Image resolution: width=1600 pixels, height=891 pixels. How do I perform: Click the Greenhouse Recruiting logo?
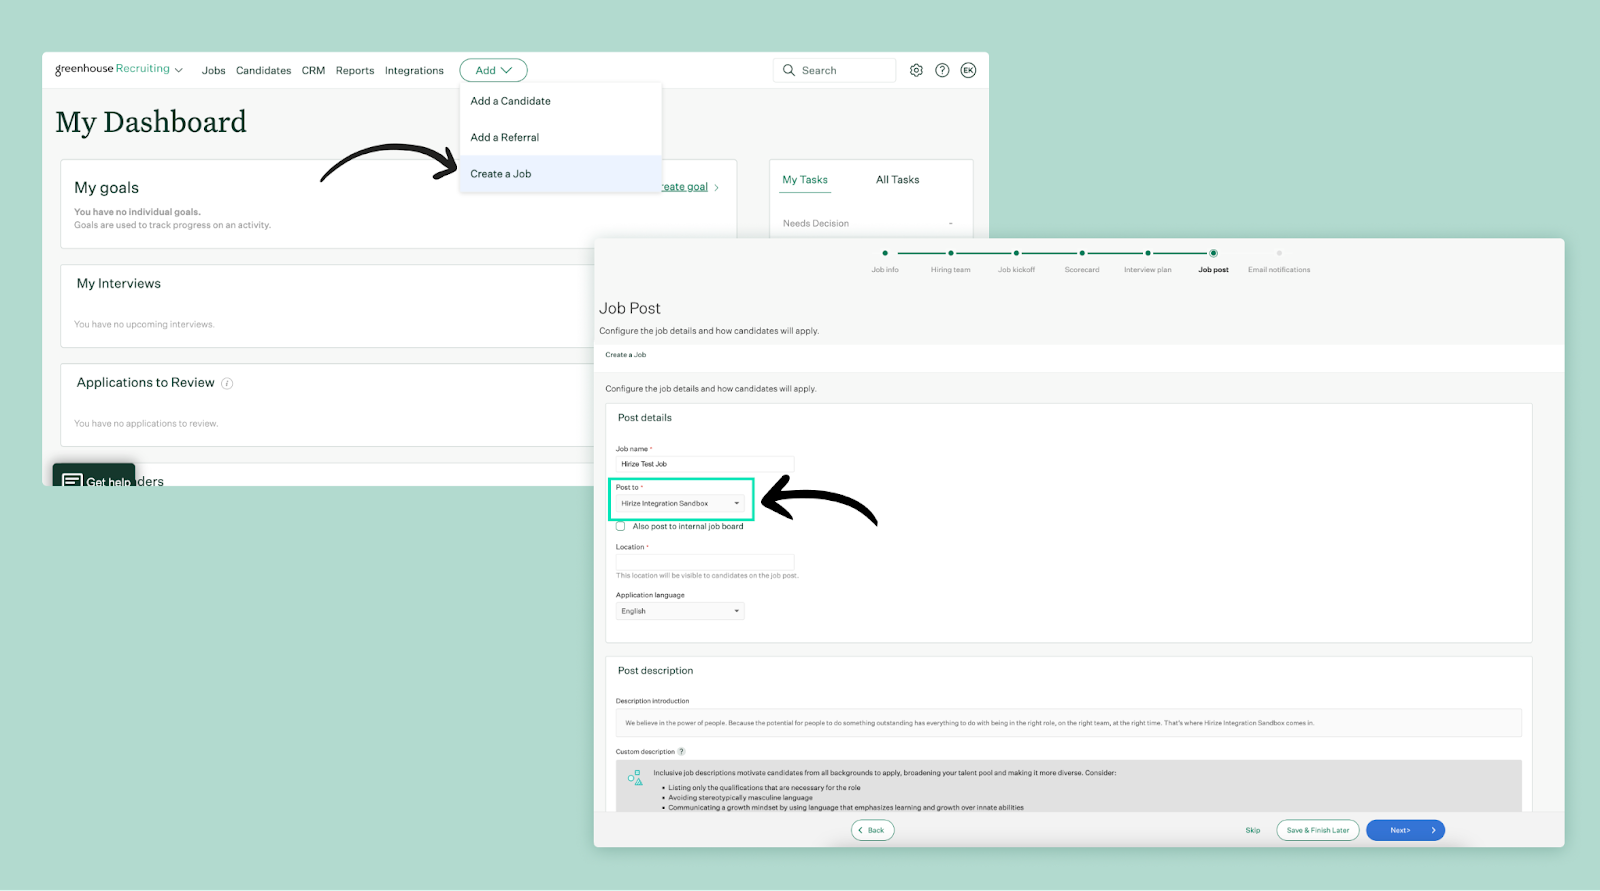tap(112, 69)
